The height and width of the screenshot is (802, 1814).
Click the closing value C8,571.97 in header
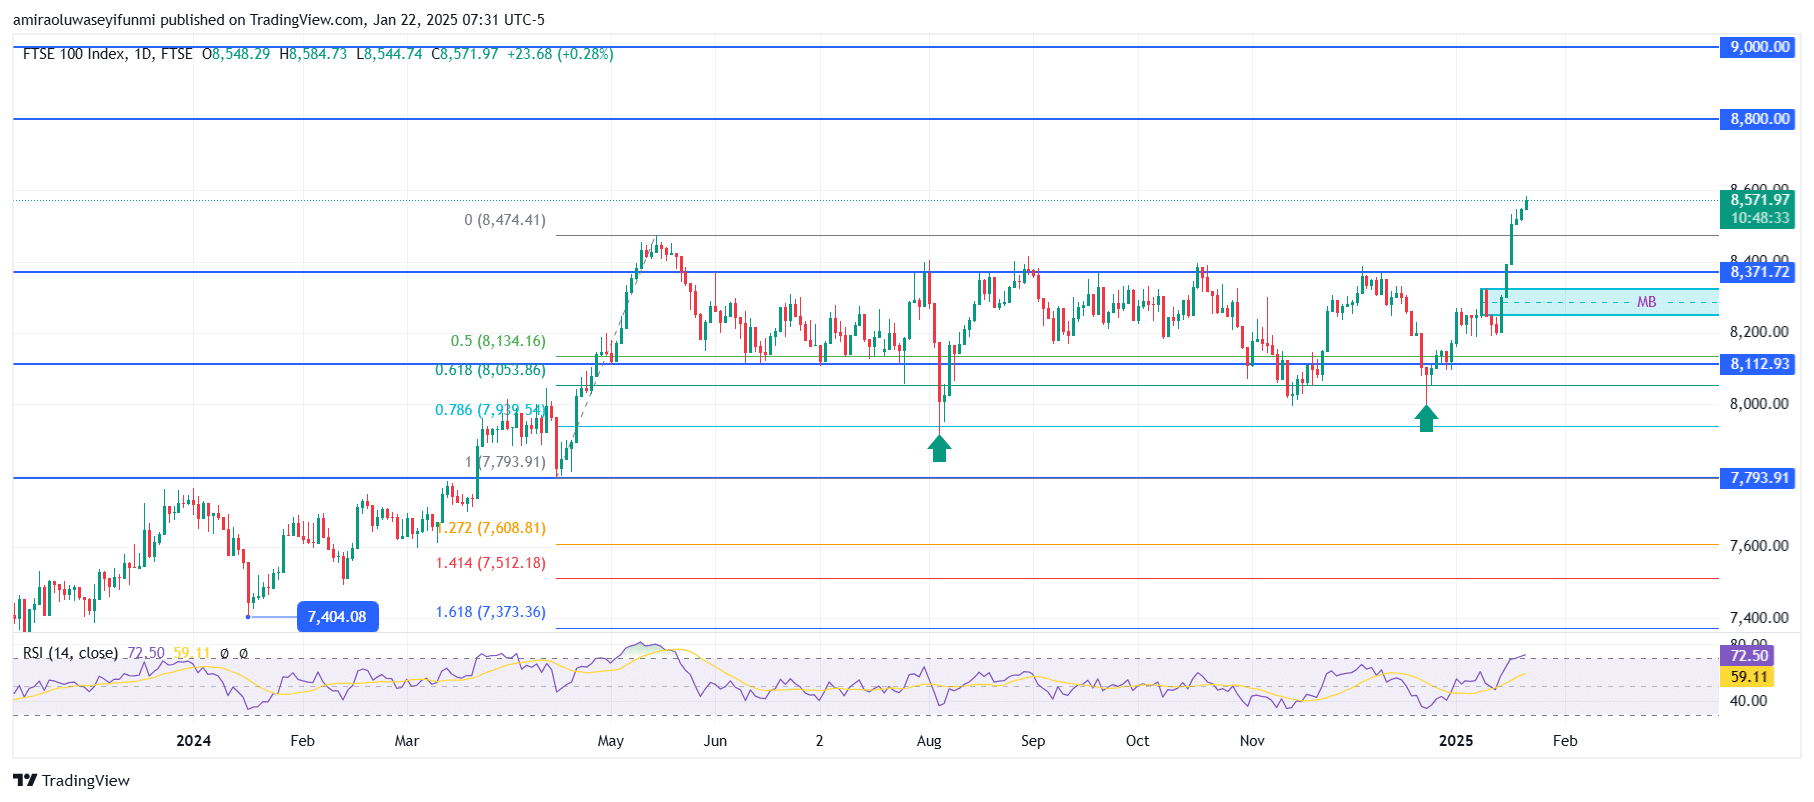[x=465, y=54]
